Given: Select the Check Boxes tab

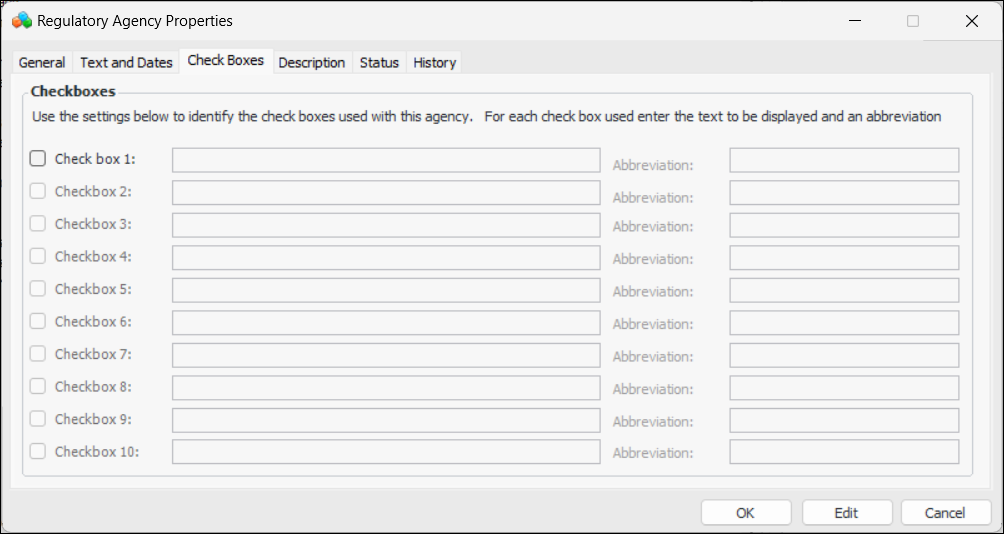Looking at the screenshot, I should pyautogui.click(x=226, y=61).
